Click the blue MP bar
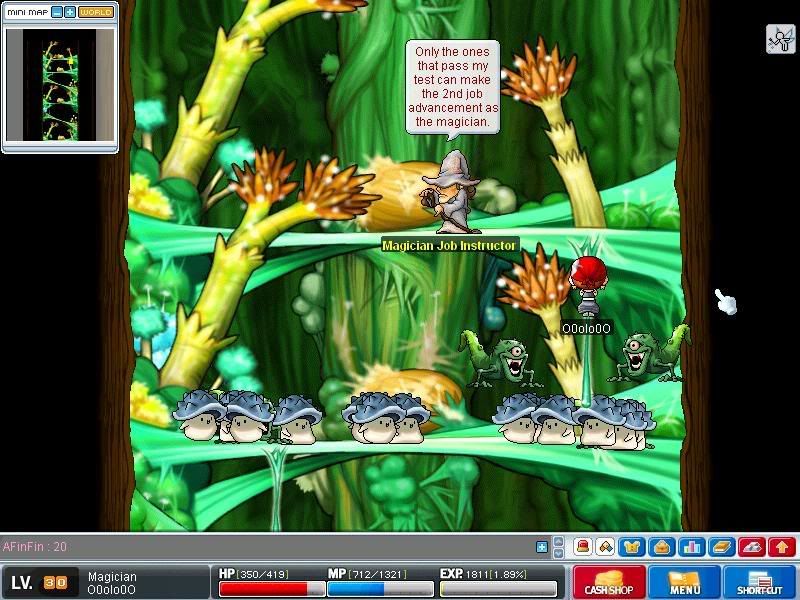The width and height of the screenshot is (800, 600). coord(380,589)
